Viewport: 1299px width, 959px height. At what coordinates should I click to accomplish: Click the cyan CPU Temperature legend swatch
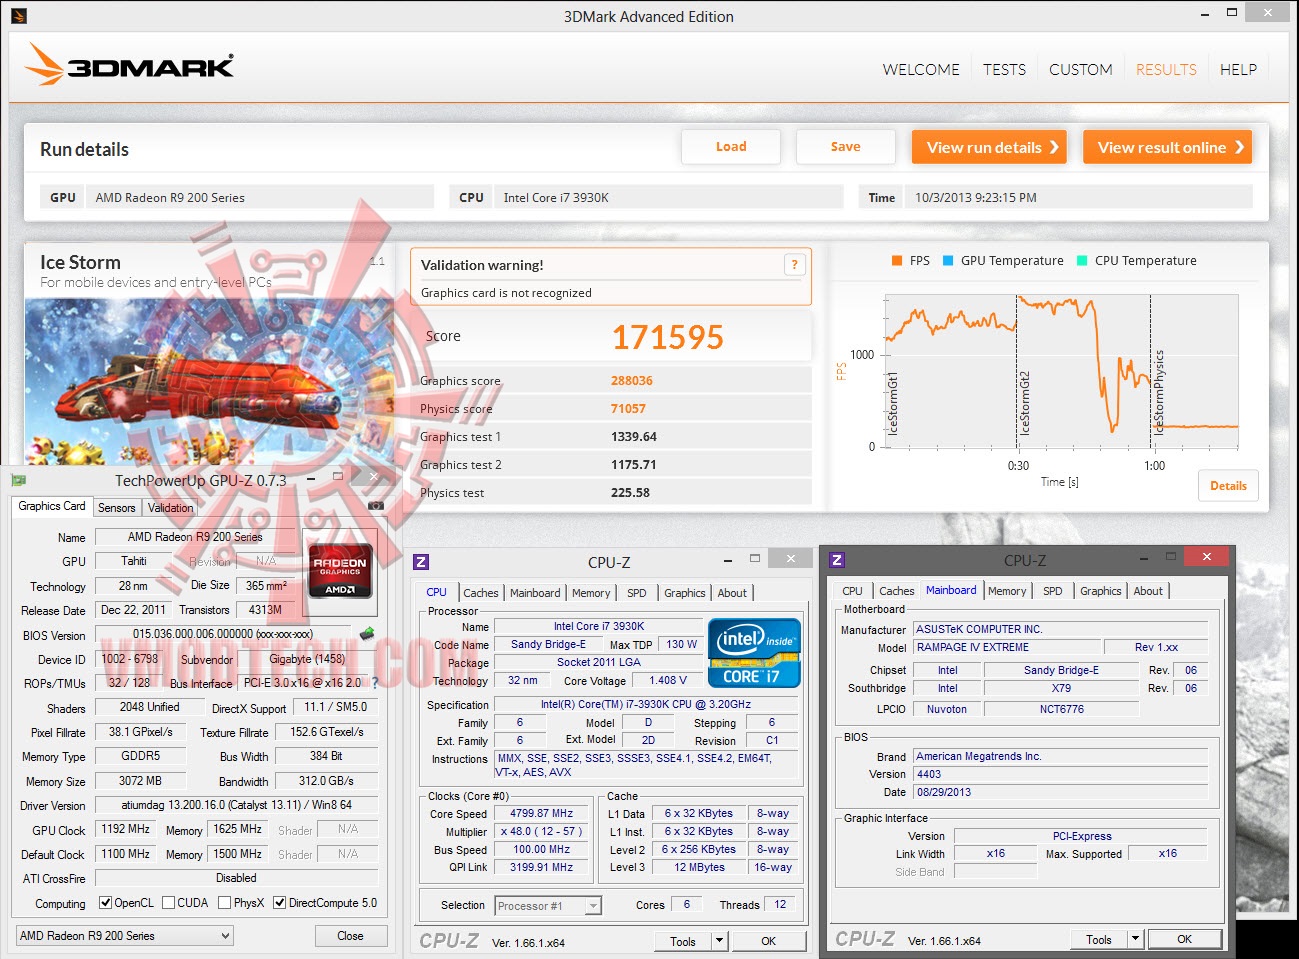tap(1082, 261)
